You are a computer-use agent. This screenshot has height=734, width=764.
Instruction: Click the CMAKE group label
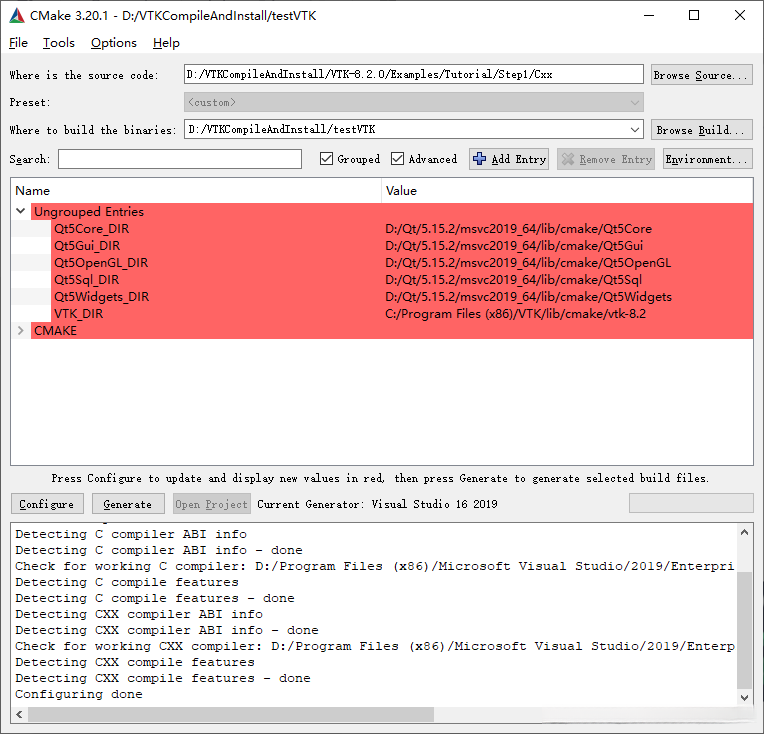56,330
